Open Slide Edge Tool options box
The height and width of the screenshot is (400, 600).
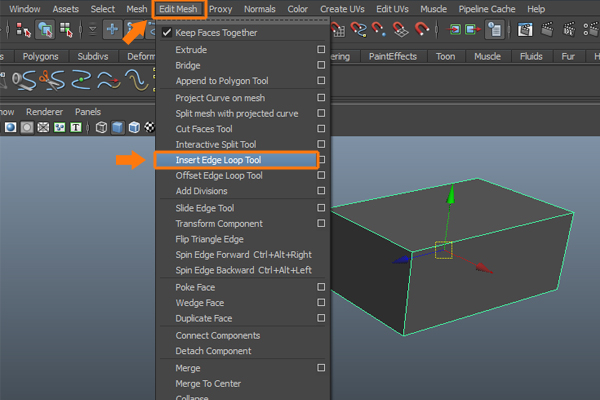coord(321,208)
